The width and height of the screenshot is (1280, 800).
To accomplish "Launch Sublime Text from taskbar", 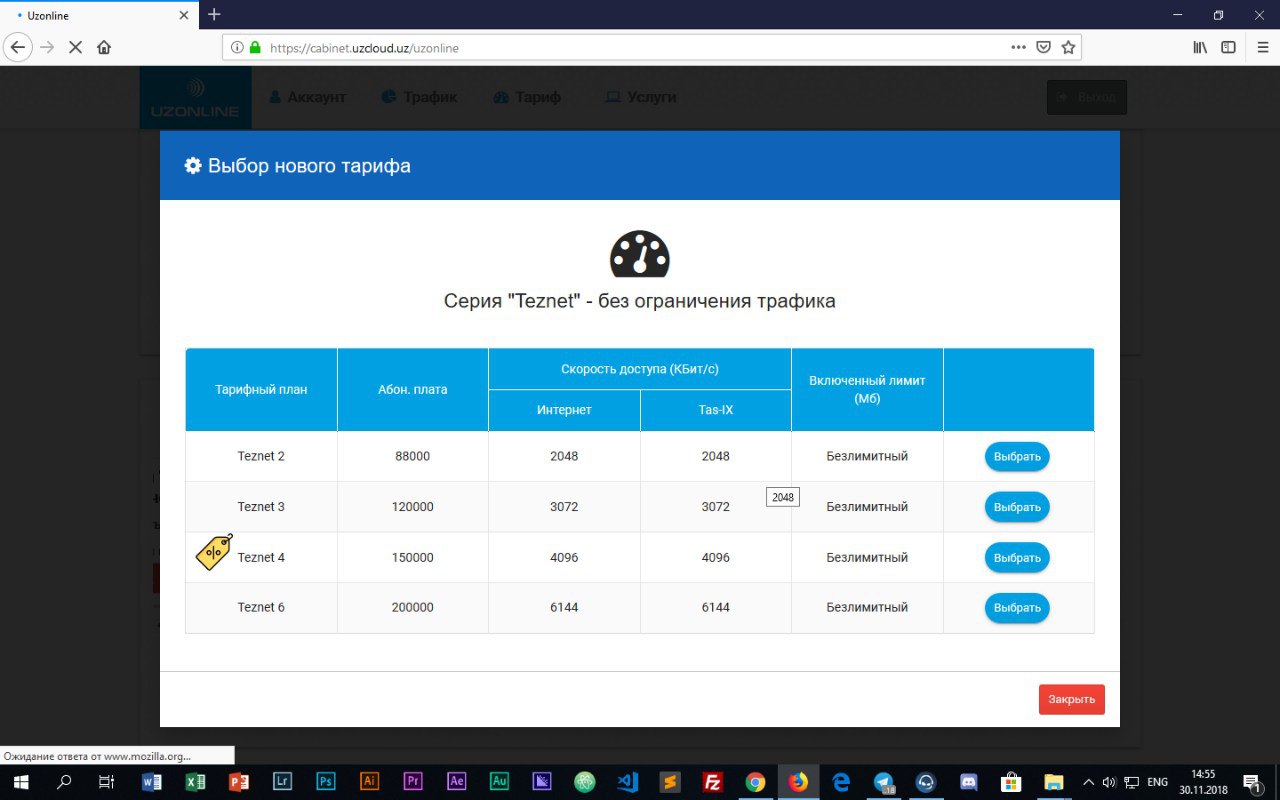I will point(670,782).
